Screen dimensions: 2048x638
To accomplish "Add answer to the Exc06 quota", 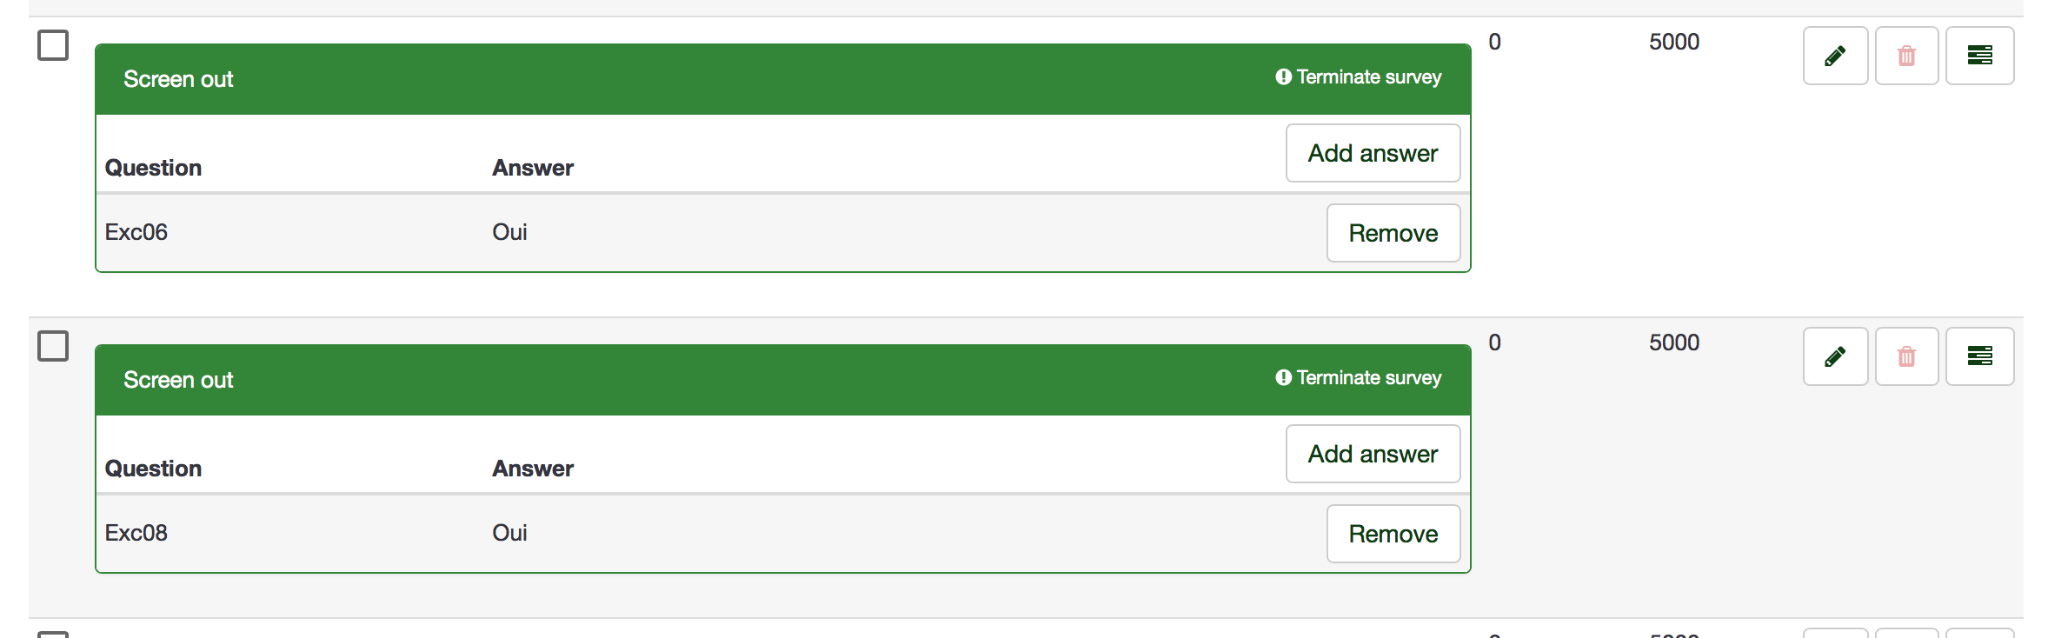I will 1372,153.
